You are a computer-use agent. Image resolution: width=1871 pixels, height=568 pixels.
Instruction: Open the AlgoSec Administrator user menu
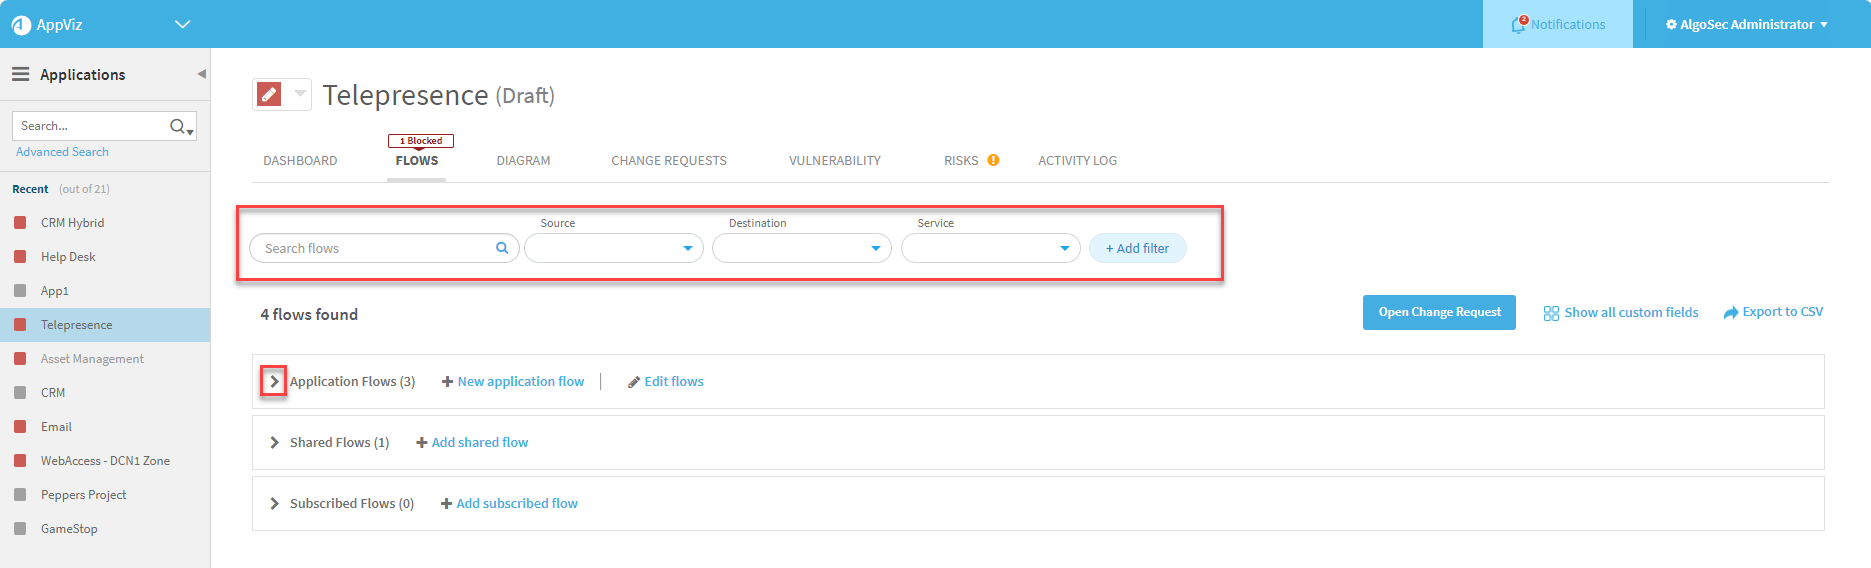(1746, 25)
